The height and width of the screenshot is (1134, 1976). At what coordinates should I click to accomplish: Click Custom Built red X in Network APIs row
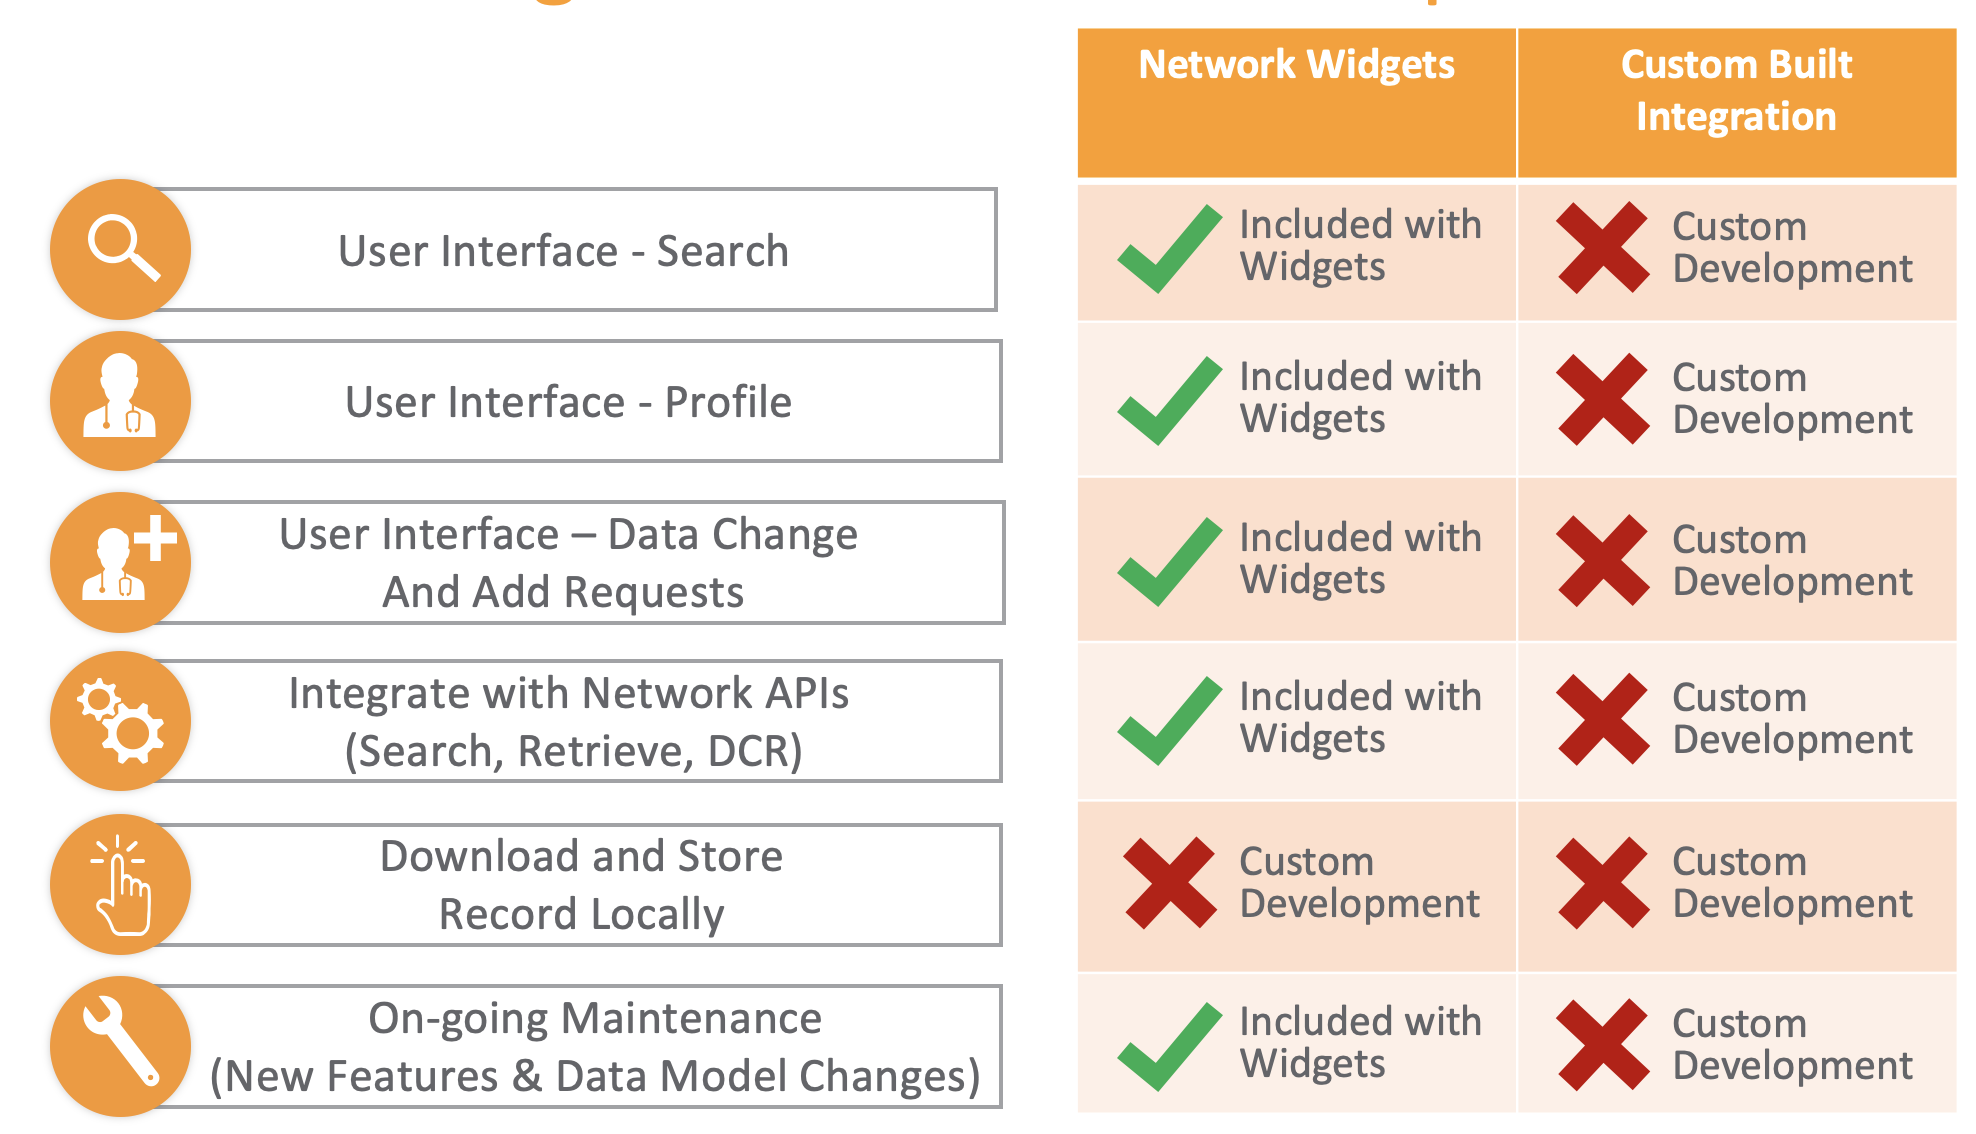[1602, 720]
